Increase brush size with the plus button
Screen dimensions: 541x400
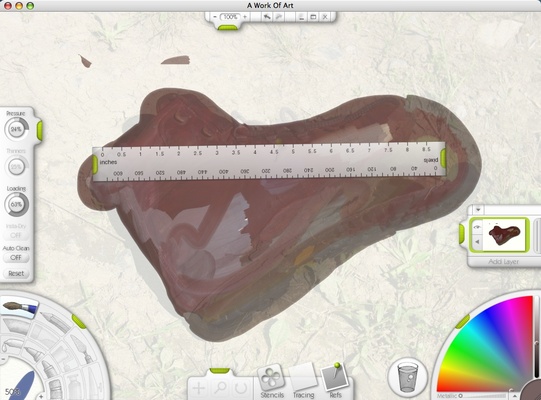[x=41, y=397]
